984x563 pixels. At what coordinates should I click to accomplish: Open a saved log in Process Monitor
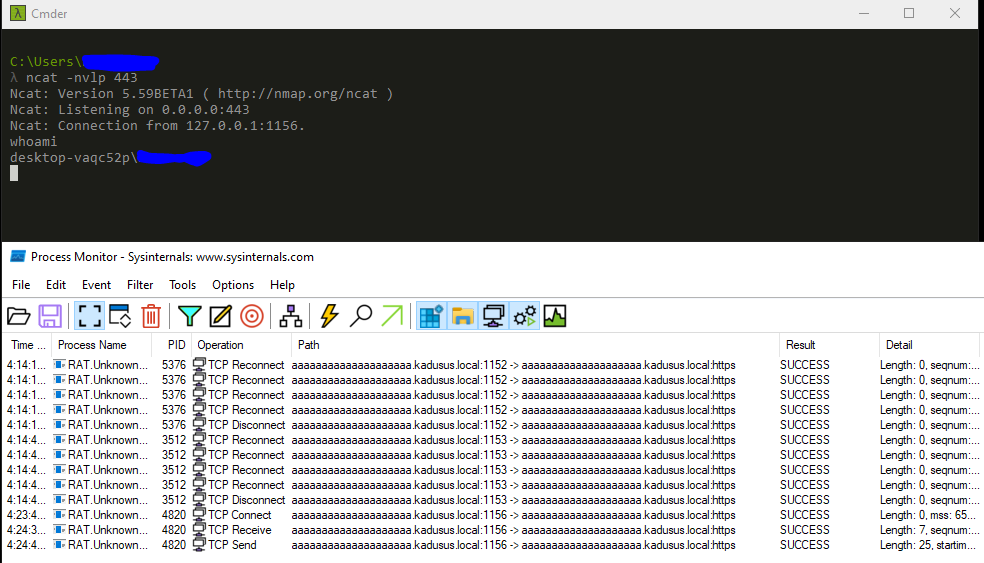[19, 316]
